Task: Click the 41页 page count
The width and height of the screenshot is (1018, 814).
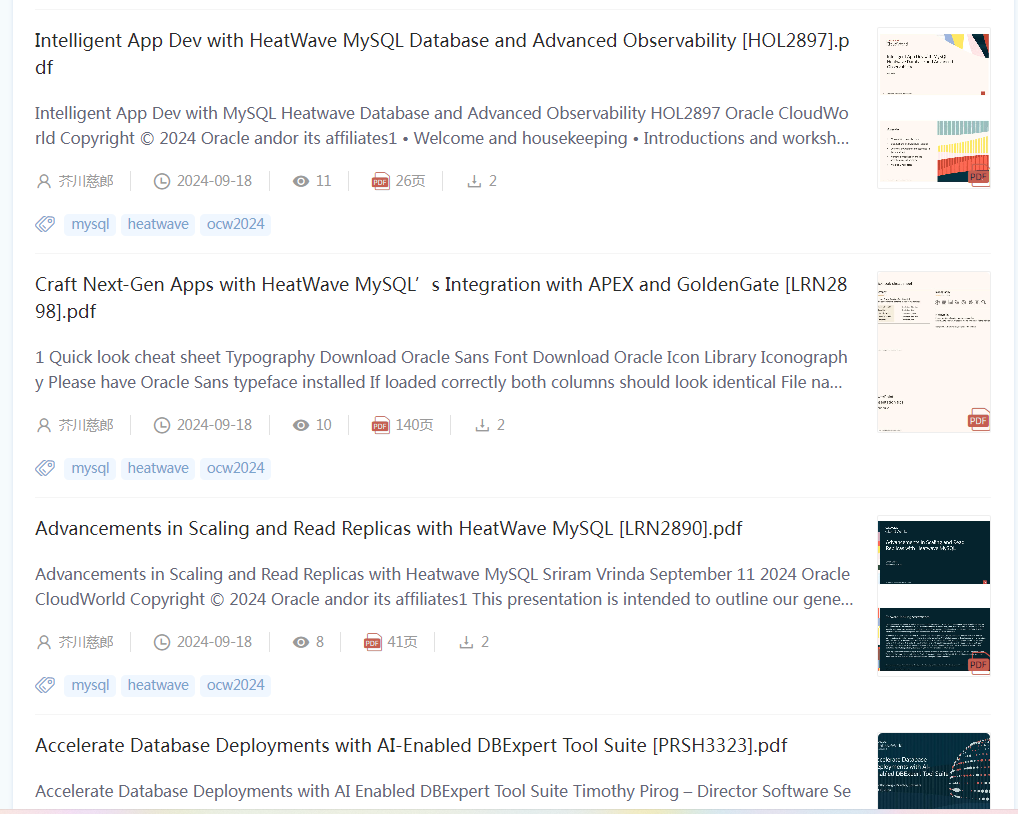Action: coord(403,642)
